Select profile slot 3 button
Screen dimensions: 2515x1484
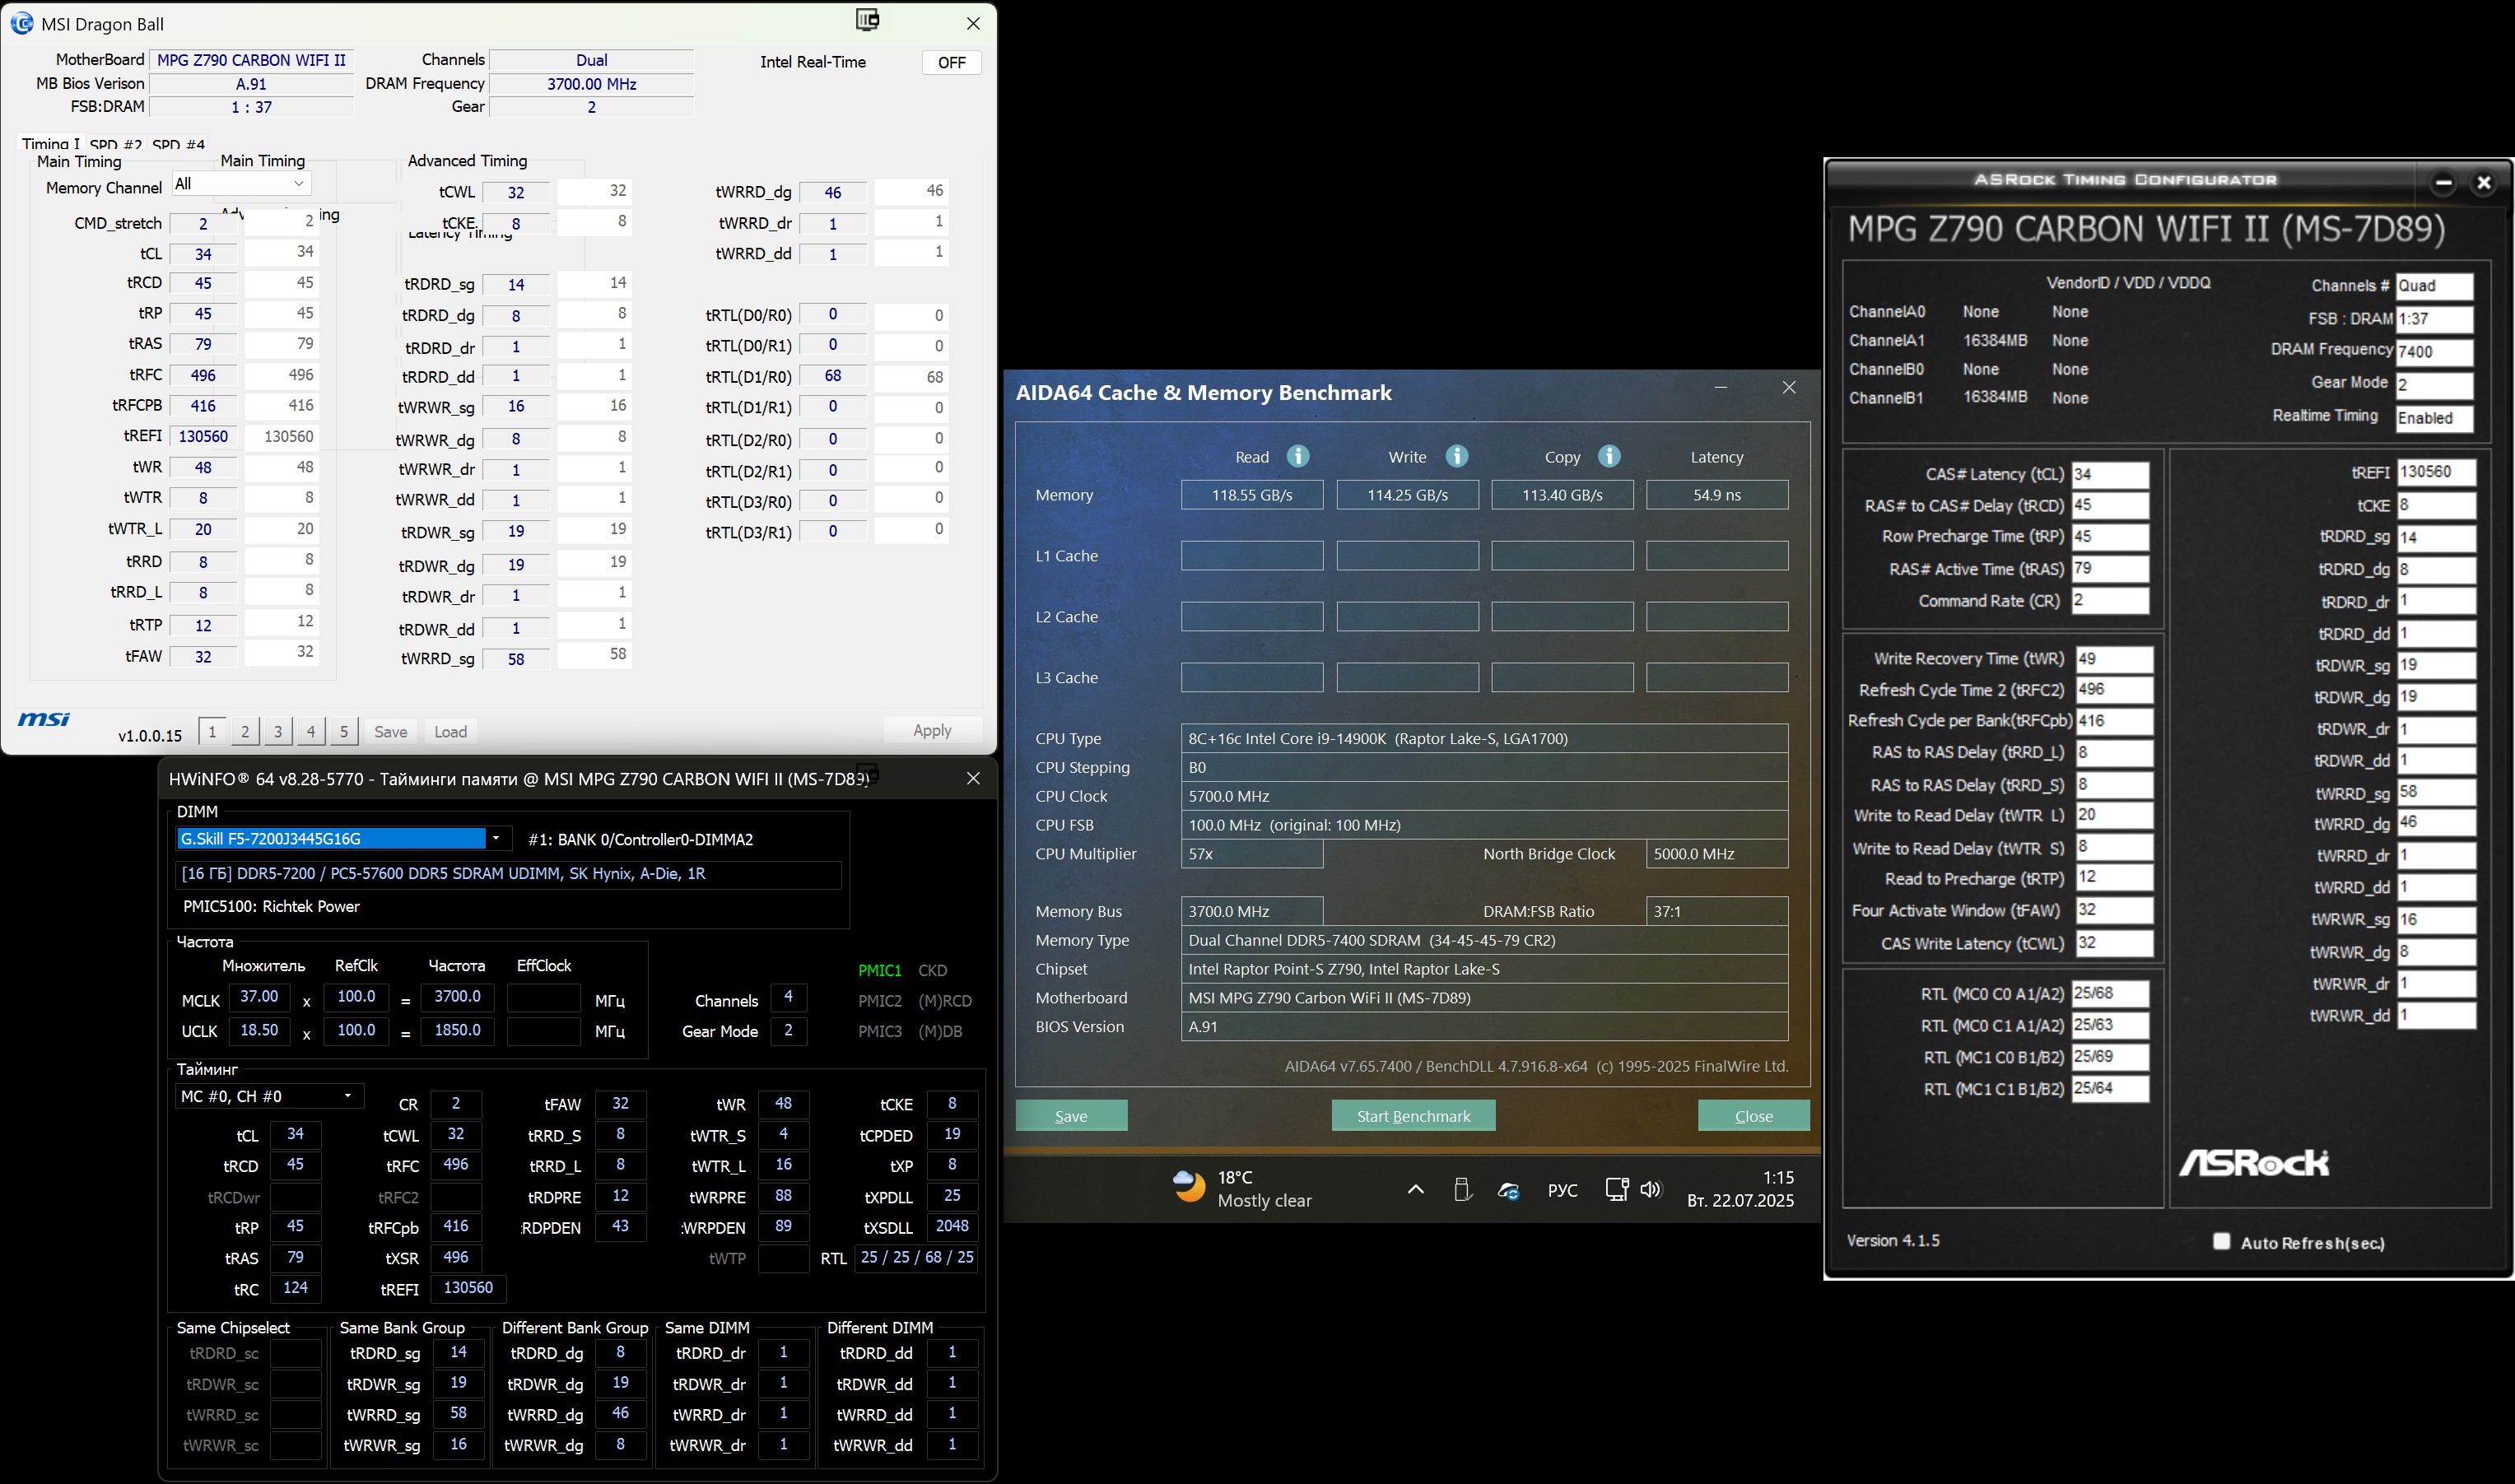(x=278, y=731)
